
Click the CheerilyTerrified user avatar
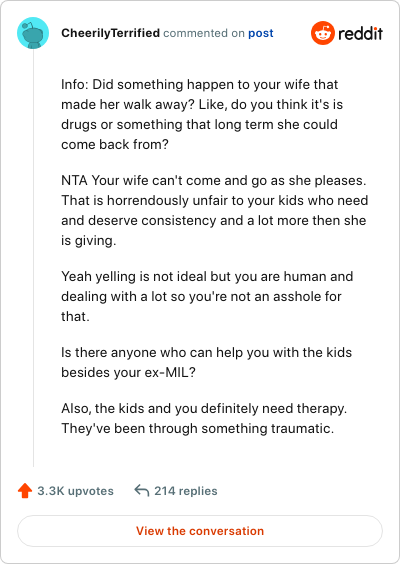click(x=33, y=33)
